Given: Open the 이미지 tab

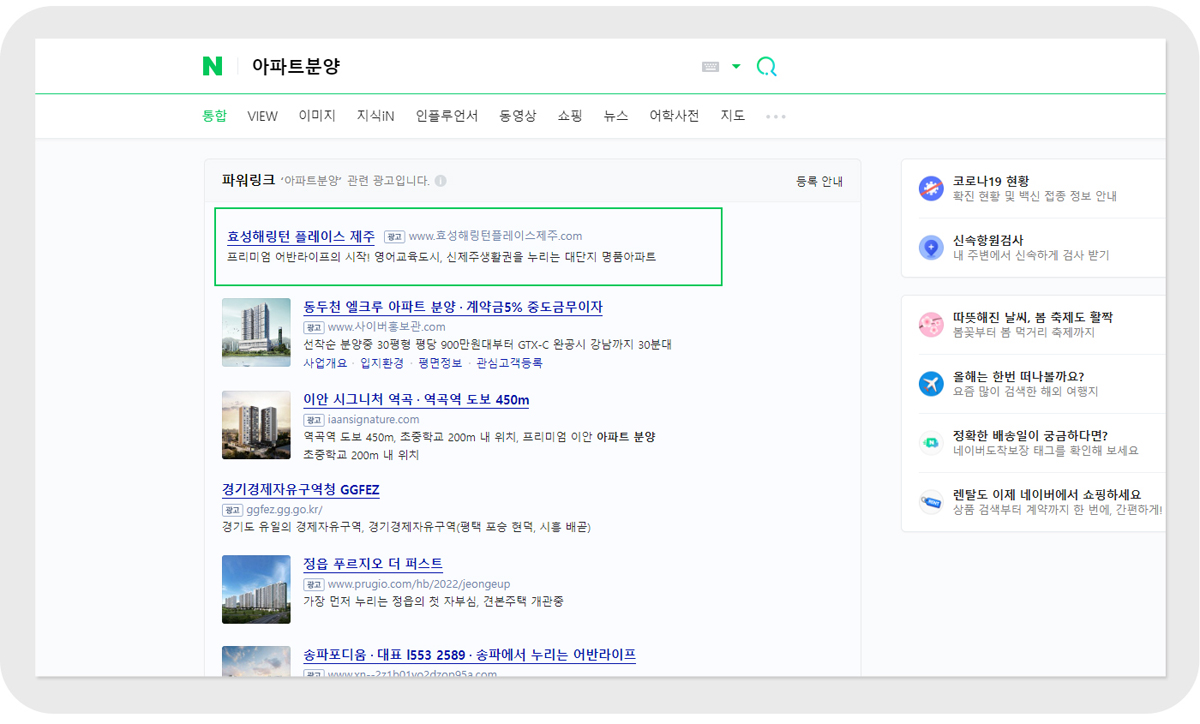Looking at the screenshot, I should (x=317, y=116).
